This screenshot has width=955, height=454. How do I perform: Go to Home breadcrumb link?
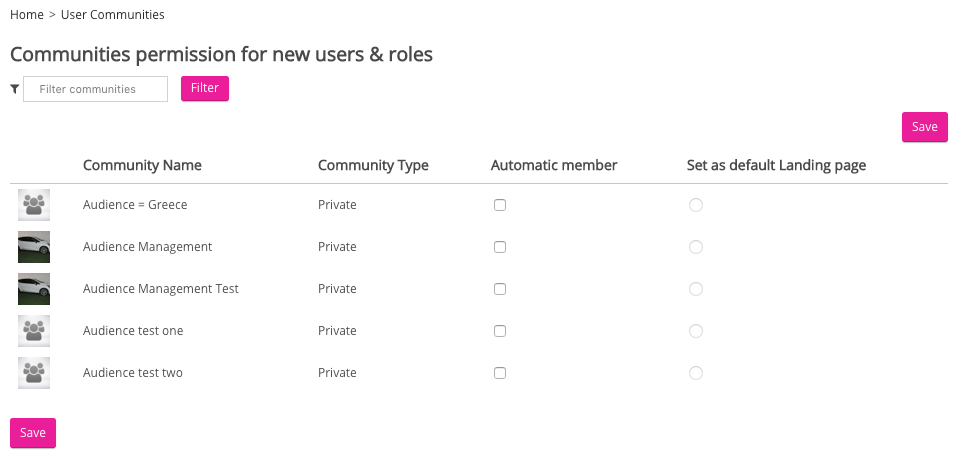tap(27, 15)
